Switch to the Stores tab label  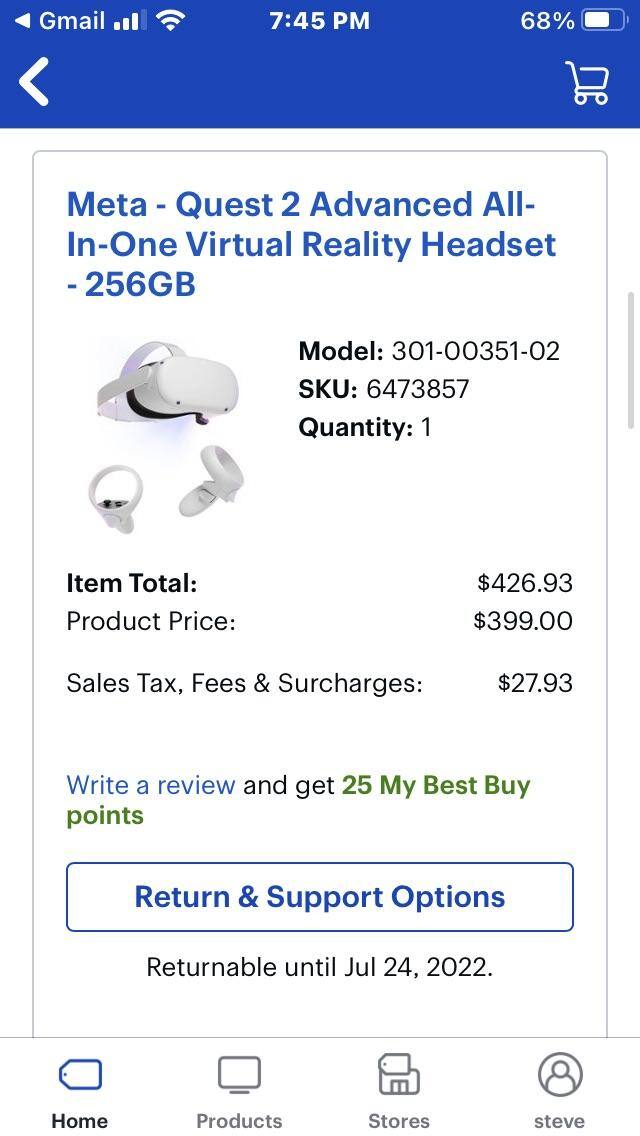pyautogui.click(x=398, y=1120)
